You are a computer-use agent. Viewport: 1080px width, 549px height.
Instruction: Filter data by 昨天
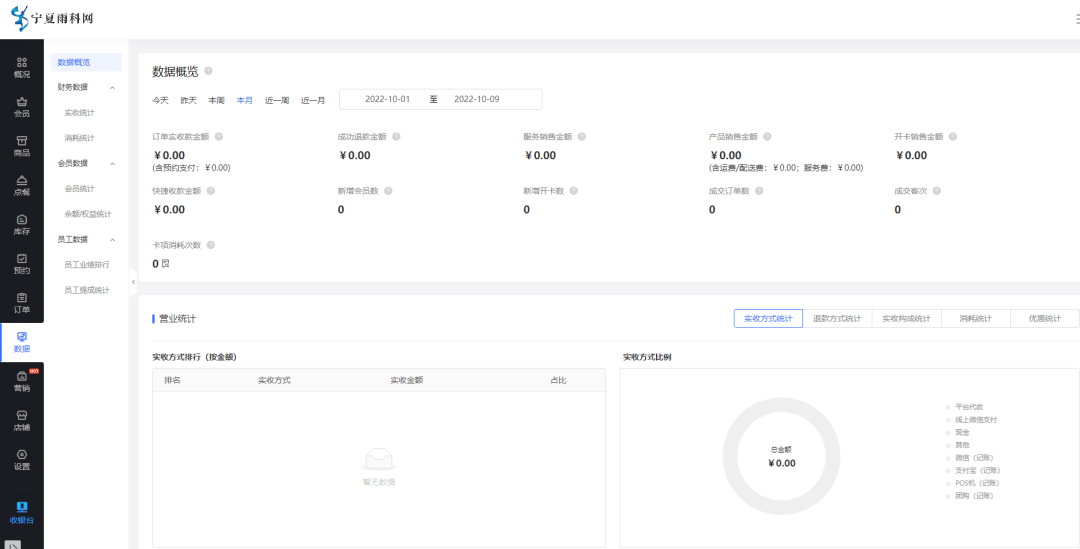[x=189, y=101]
